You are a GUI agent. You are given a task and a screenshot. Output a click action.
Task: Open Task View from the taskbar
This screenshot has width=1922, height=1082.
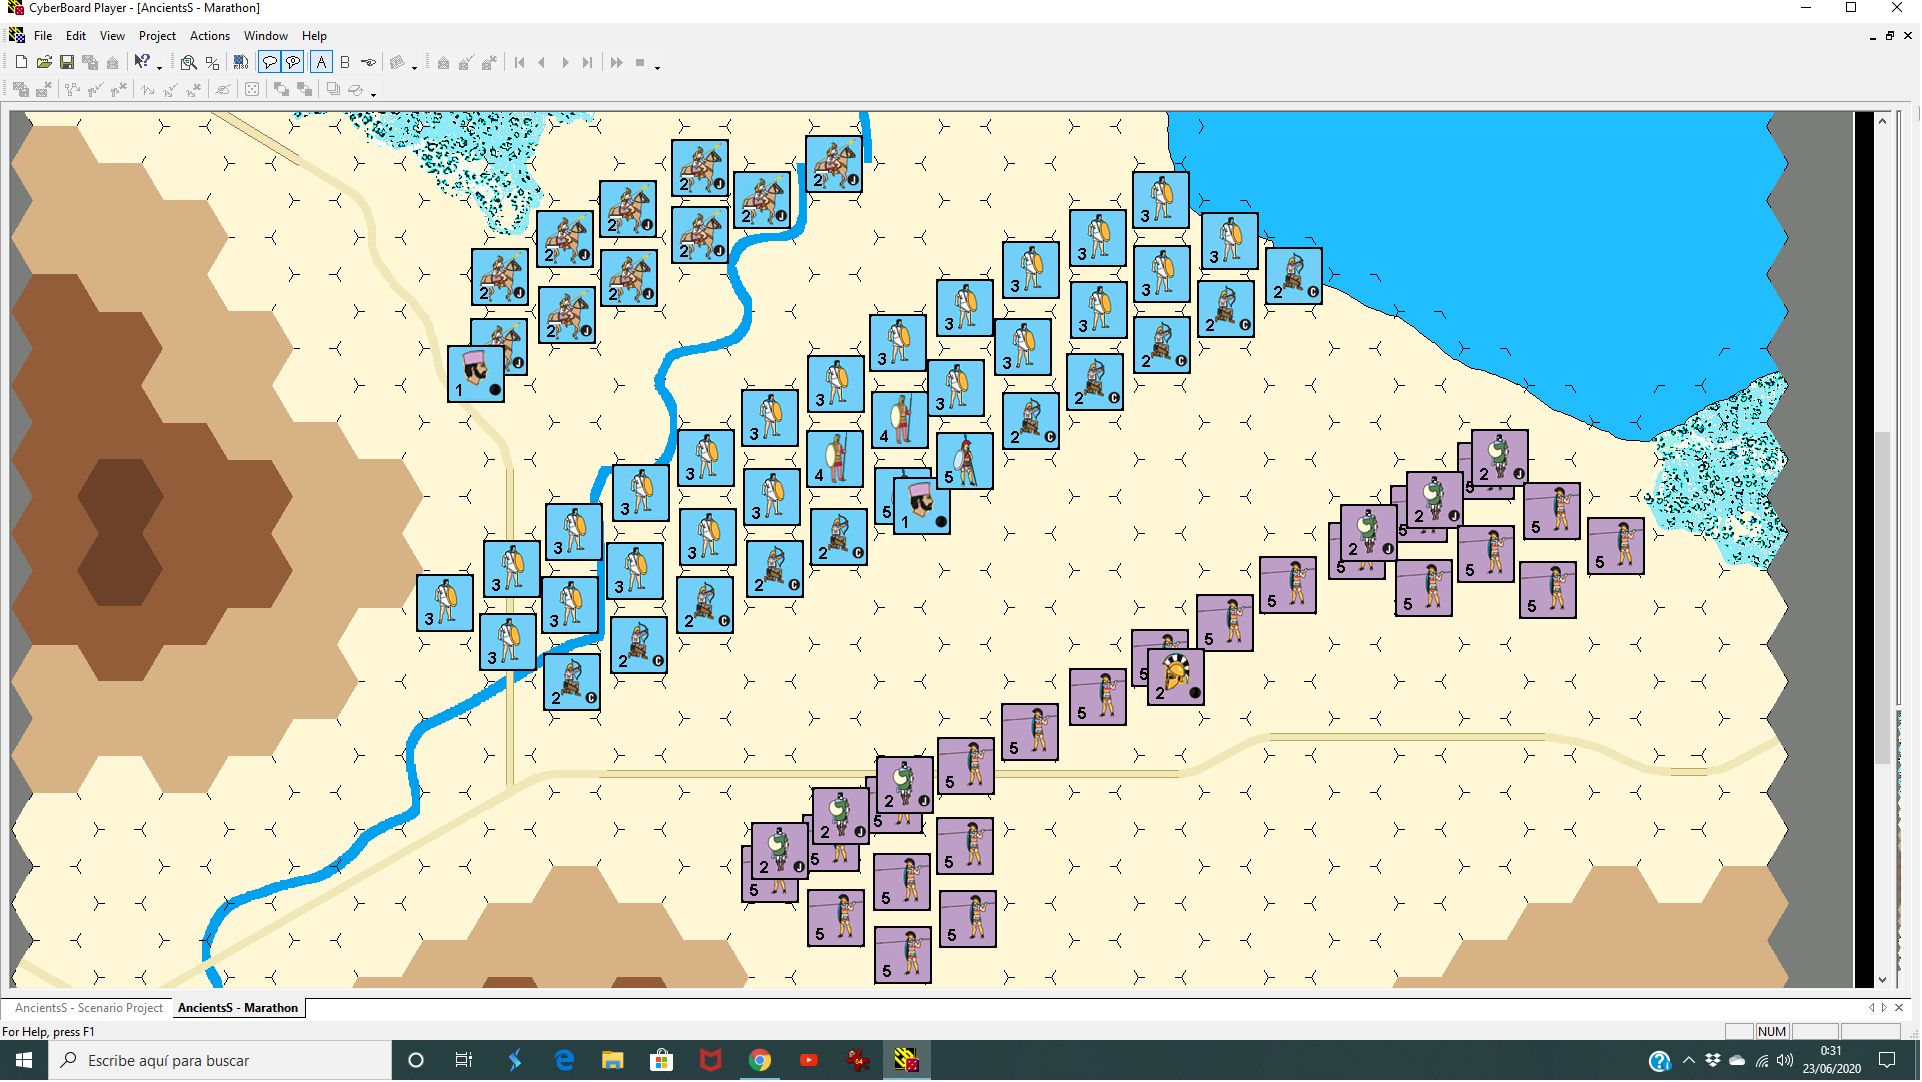click(464, 1061)
